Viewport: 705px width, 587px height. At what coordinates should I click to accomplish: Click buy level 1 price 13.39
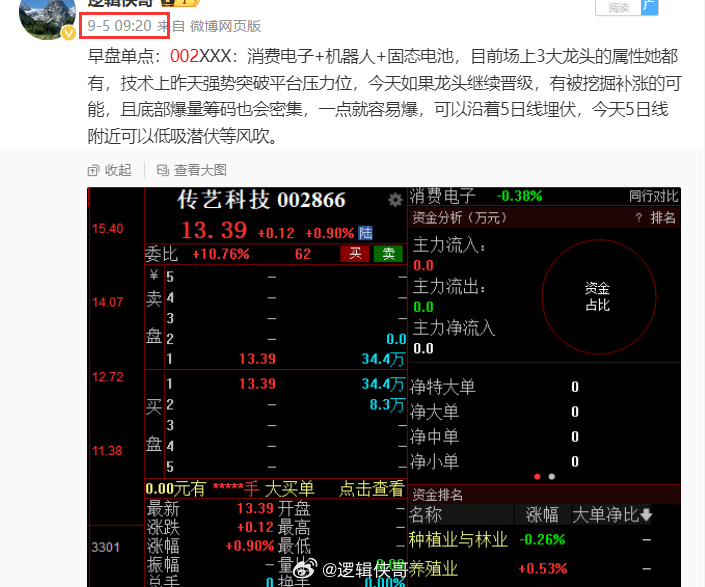257,384
